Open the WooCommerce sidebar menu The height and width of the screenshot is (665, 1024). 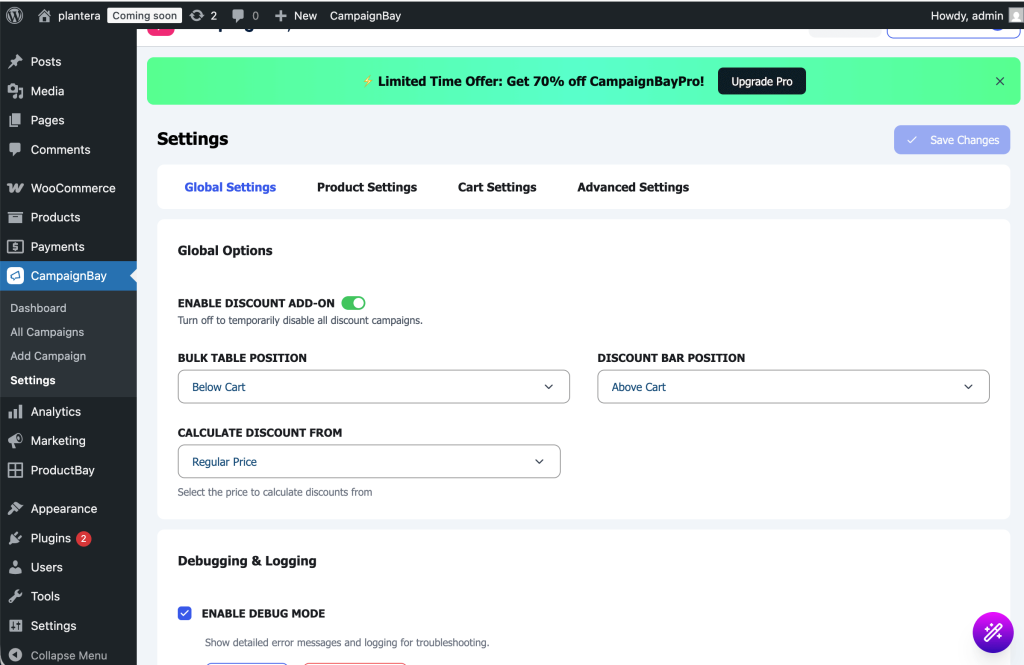(72, 188)
